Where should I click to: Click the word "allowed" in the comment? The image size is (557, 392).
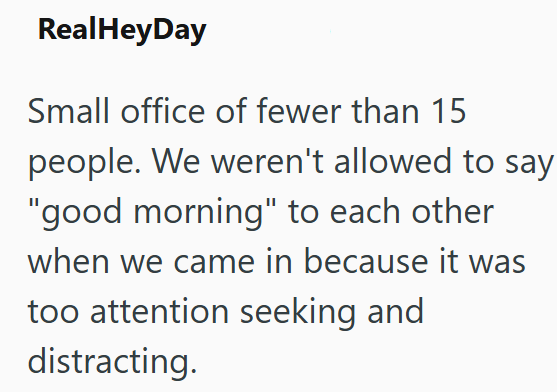[393, 161]
